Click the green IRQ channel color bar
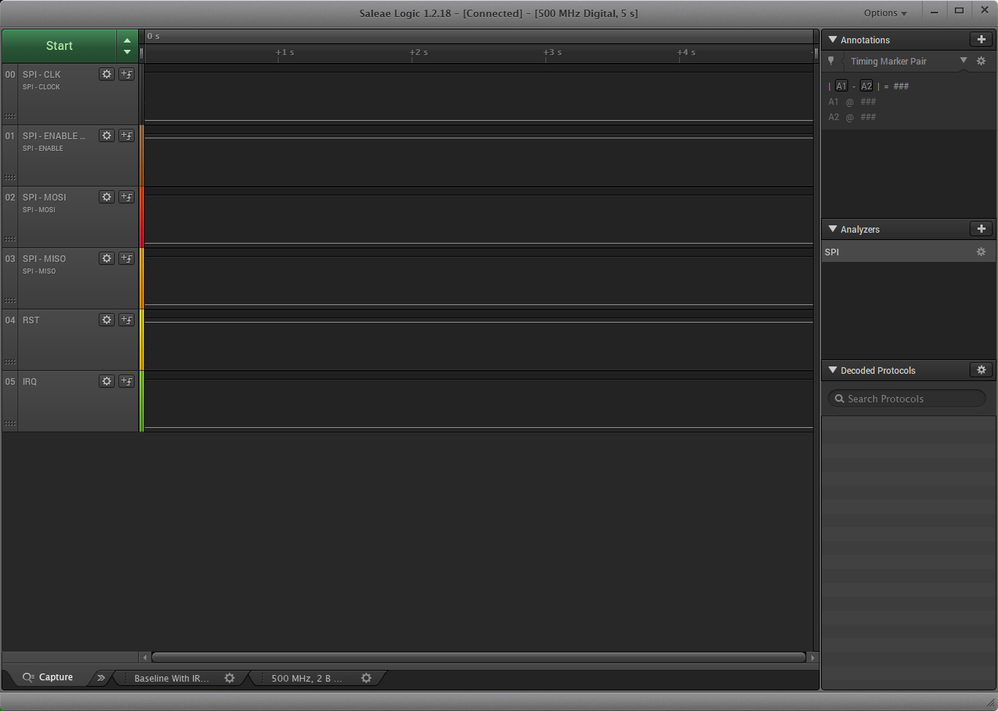Image resolution: width=998 pixels, height=711 pixels. pos(141,402)
